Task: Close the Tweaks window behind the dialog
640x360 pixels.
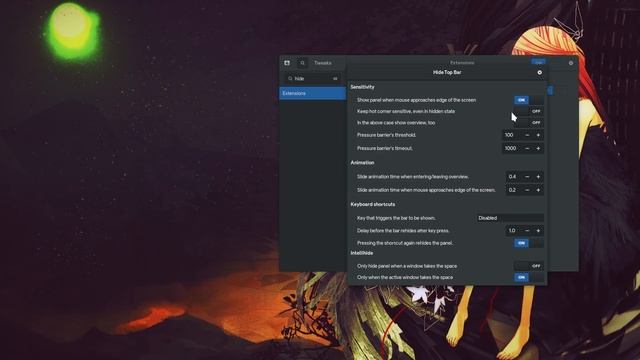Action: point(571,63)
